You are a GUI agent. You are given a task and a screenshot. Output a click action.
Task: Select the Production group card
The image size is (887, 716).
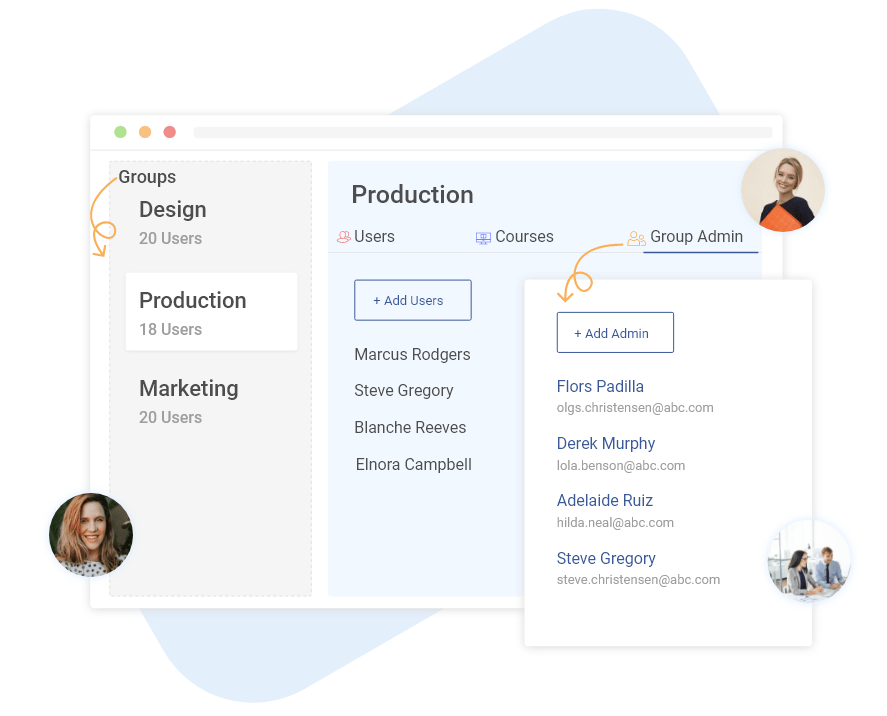tap(211, 312)
